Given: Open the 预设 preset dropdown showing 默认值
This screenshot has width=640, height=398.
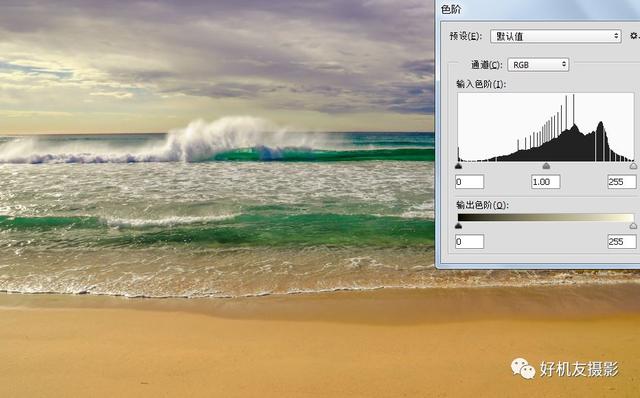Looking at the screenshot, I should tap(556, 36).
